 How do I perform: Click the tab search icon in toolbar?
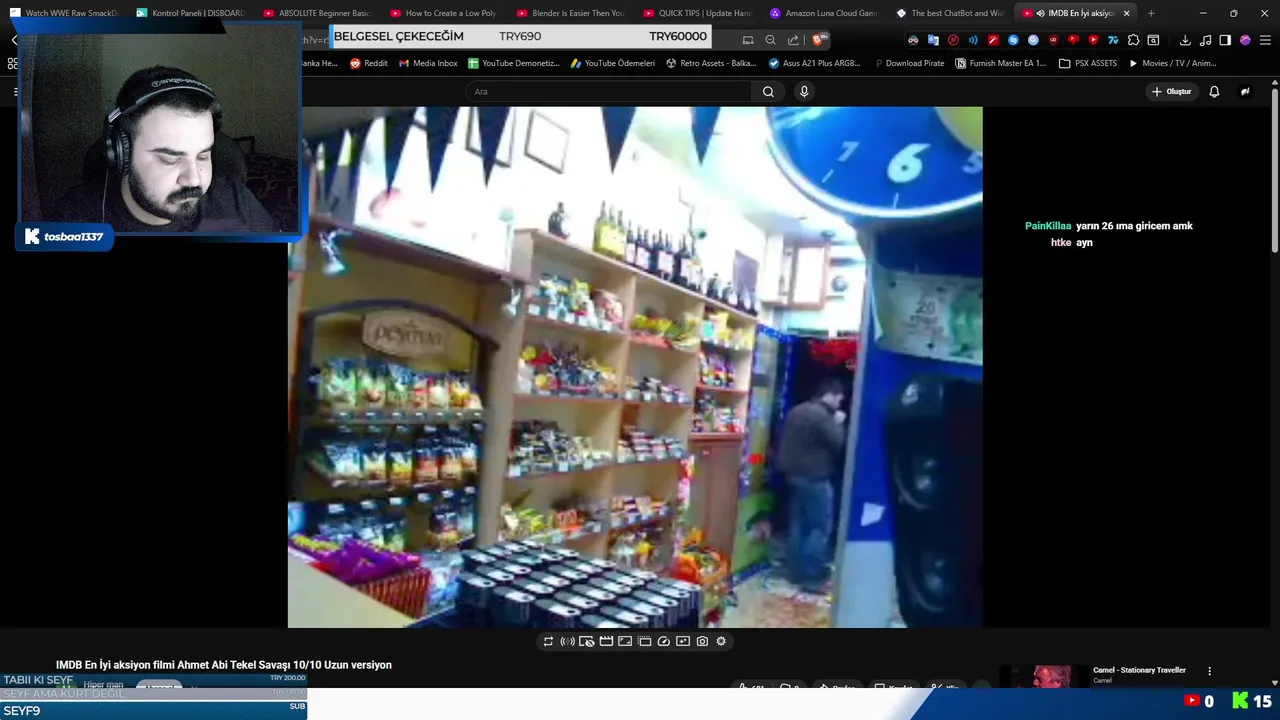pos(1153,40)
